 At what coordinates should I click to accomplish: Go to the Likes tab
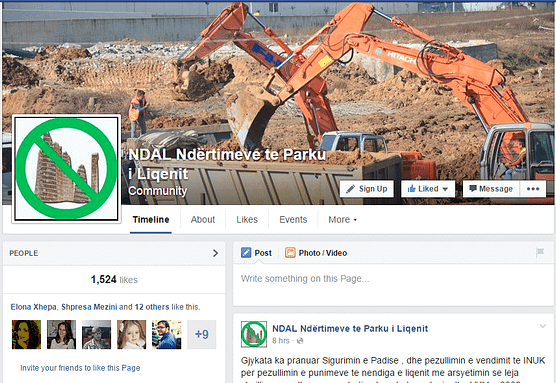[247, 220]
